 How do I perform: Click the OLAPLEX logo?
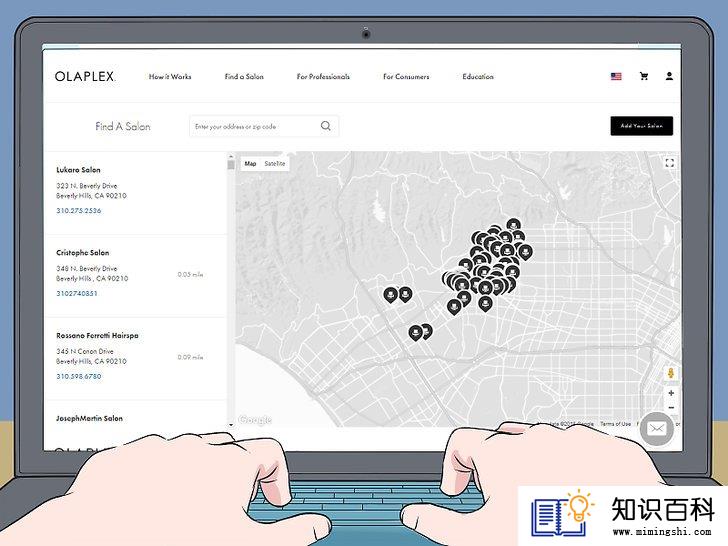[84, 77]
